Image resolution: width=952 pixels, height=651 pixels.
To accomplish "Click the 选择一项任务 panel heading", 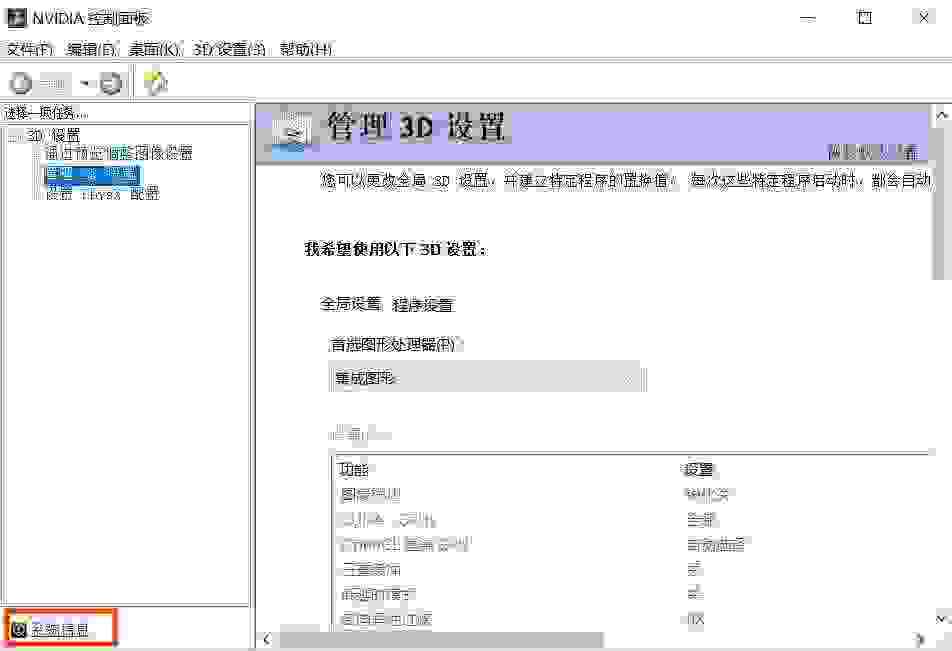I will point(46,113).
